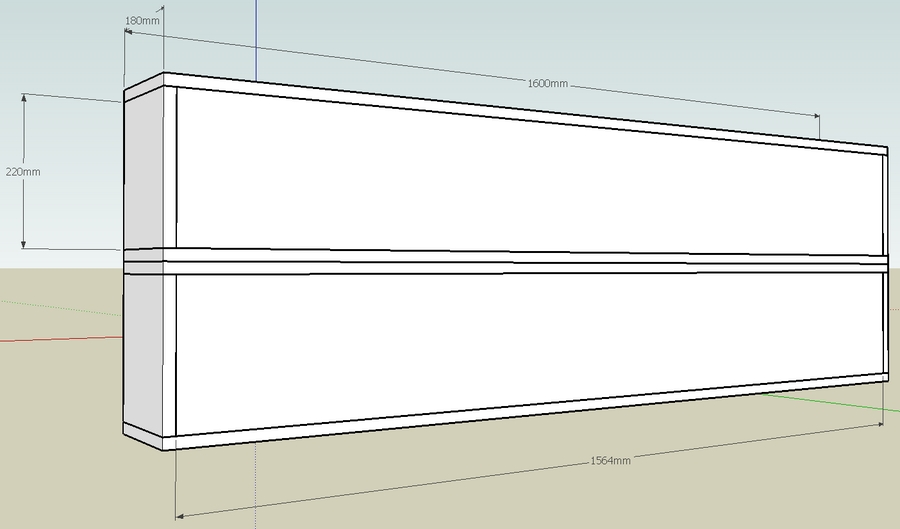Select the 180mm dimension label
Screen dimensions: 900x529
pyautogui.click(x=142, y=21)
